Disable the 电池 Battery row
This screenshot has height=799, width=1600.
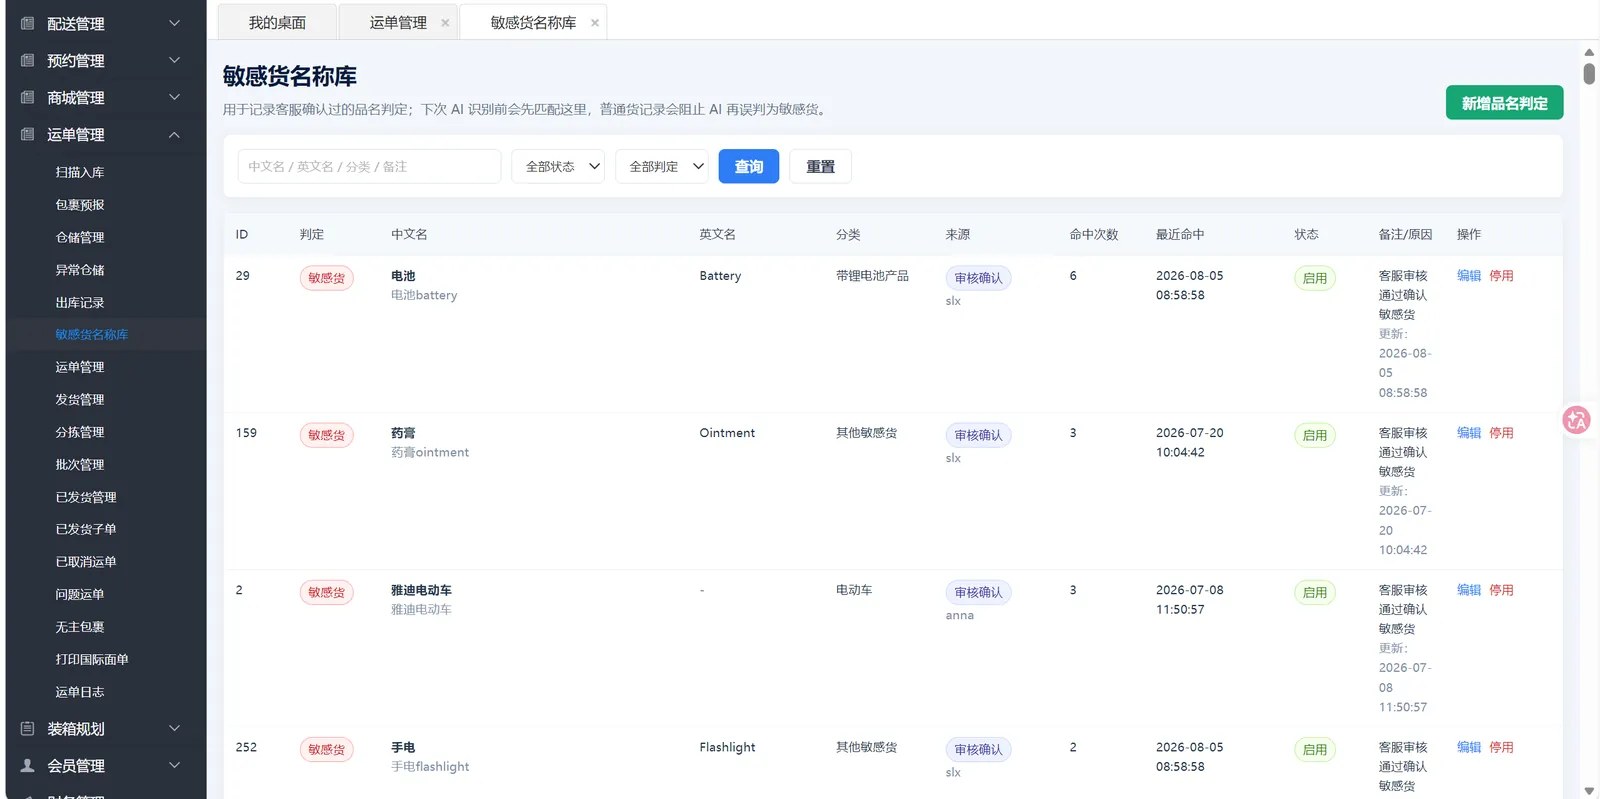coord(1501,276)
